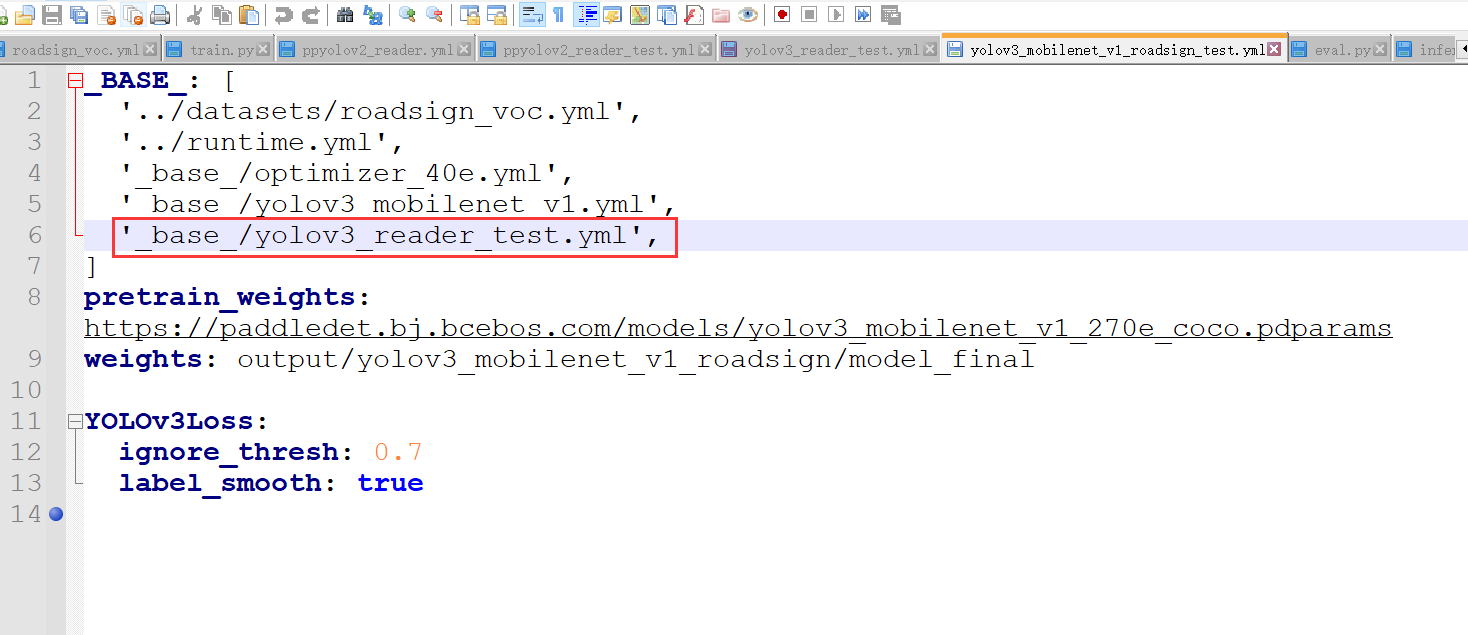Viewport: 1468px width, 635px height.
Task: Run macro multiple times icon
Action: tap(863, 15)
